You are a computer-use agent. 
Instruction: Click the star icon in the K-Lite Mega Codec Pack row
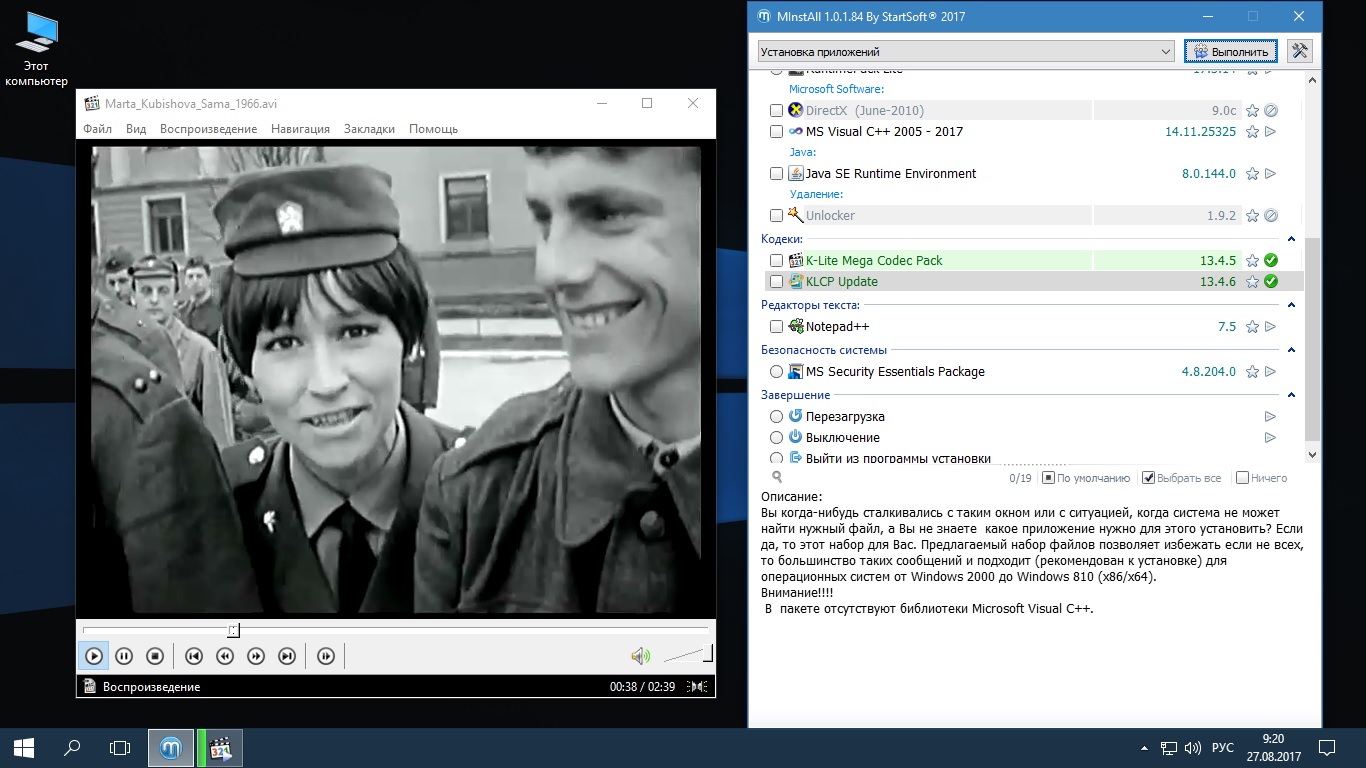tap(1252, 261)
